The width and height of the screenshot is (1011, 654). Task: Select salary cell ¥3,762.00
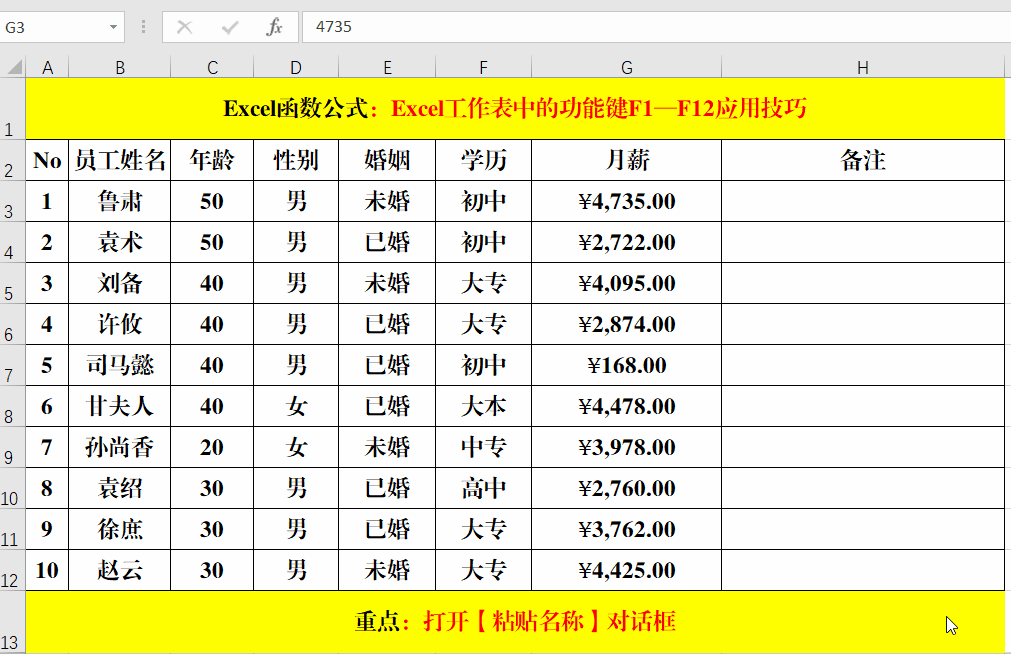[627, 530]
